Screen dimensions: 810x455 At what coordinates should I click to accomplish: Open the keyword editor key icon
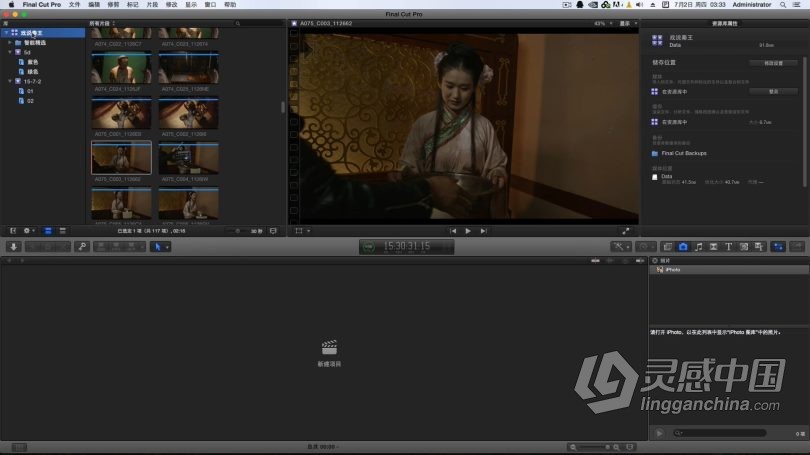click(82, 247)
